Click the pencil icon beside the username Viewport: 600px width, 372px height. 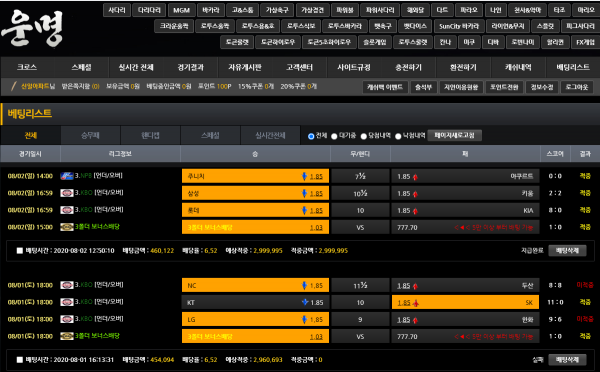tap(14, 86)
